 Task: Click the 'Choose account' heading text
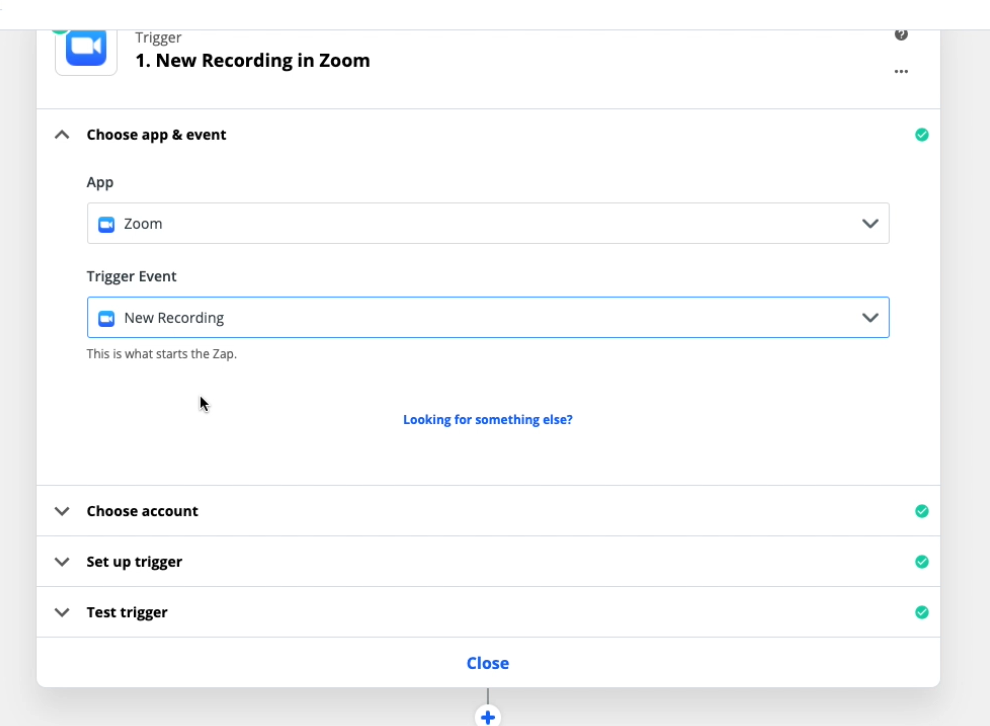pyautogui.click(x=142, y=511)
